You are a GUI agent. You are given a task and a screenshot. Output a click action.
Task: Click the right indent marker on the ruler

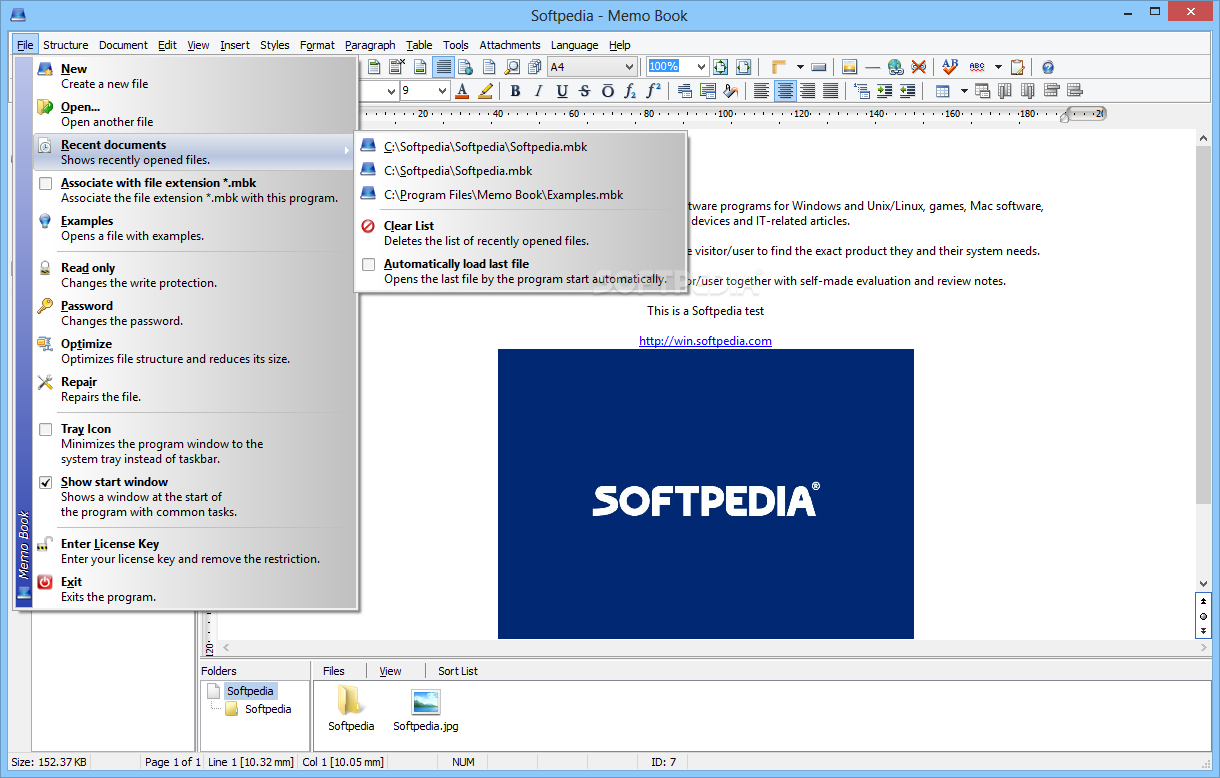[x=1065, y=116]
